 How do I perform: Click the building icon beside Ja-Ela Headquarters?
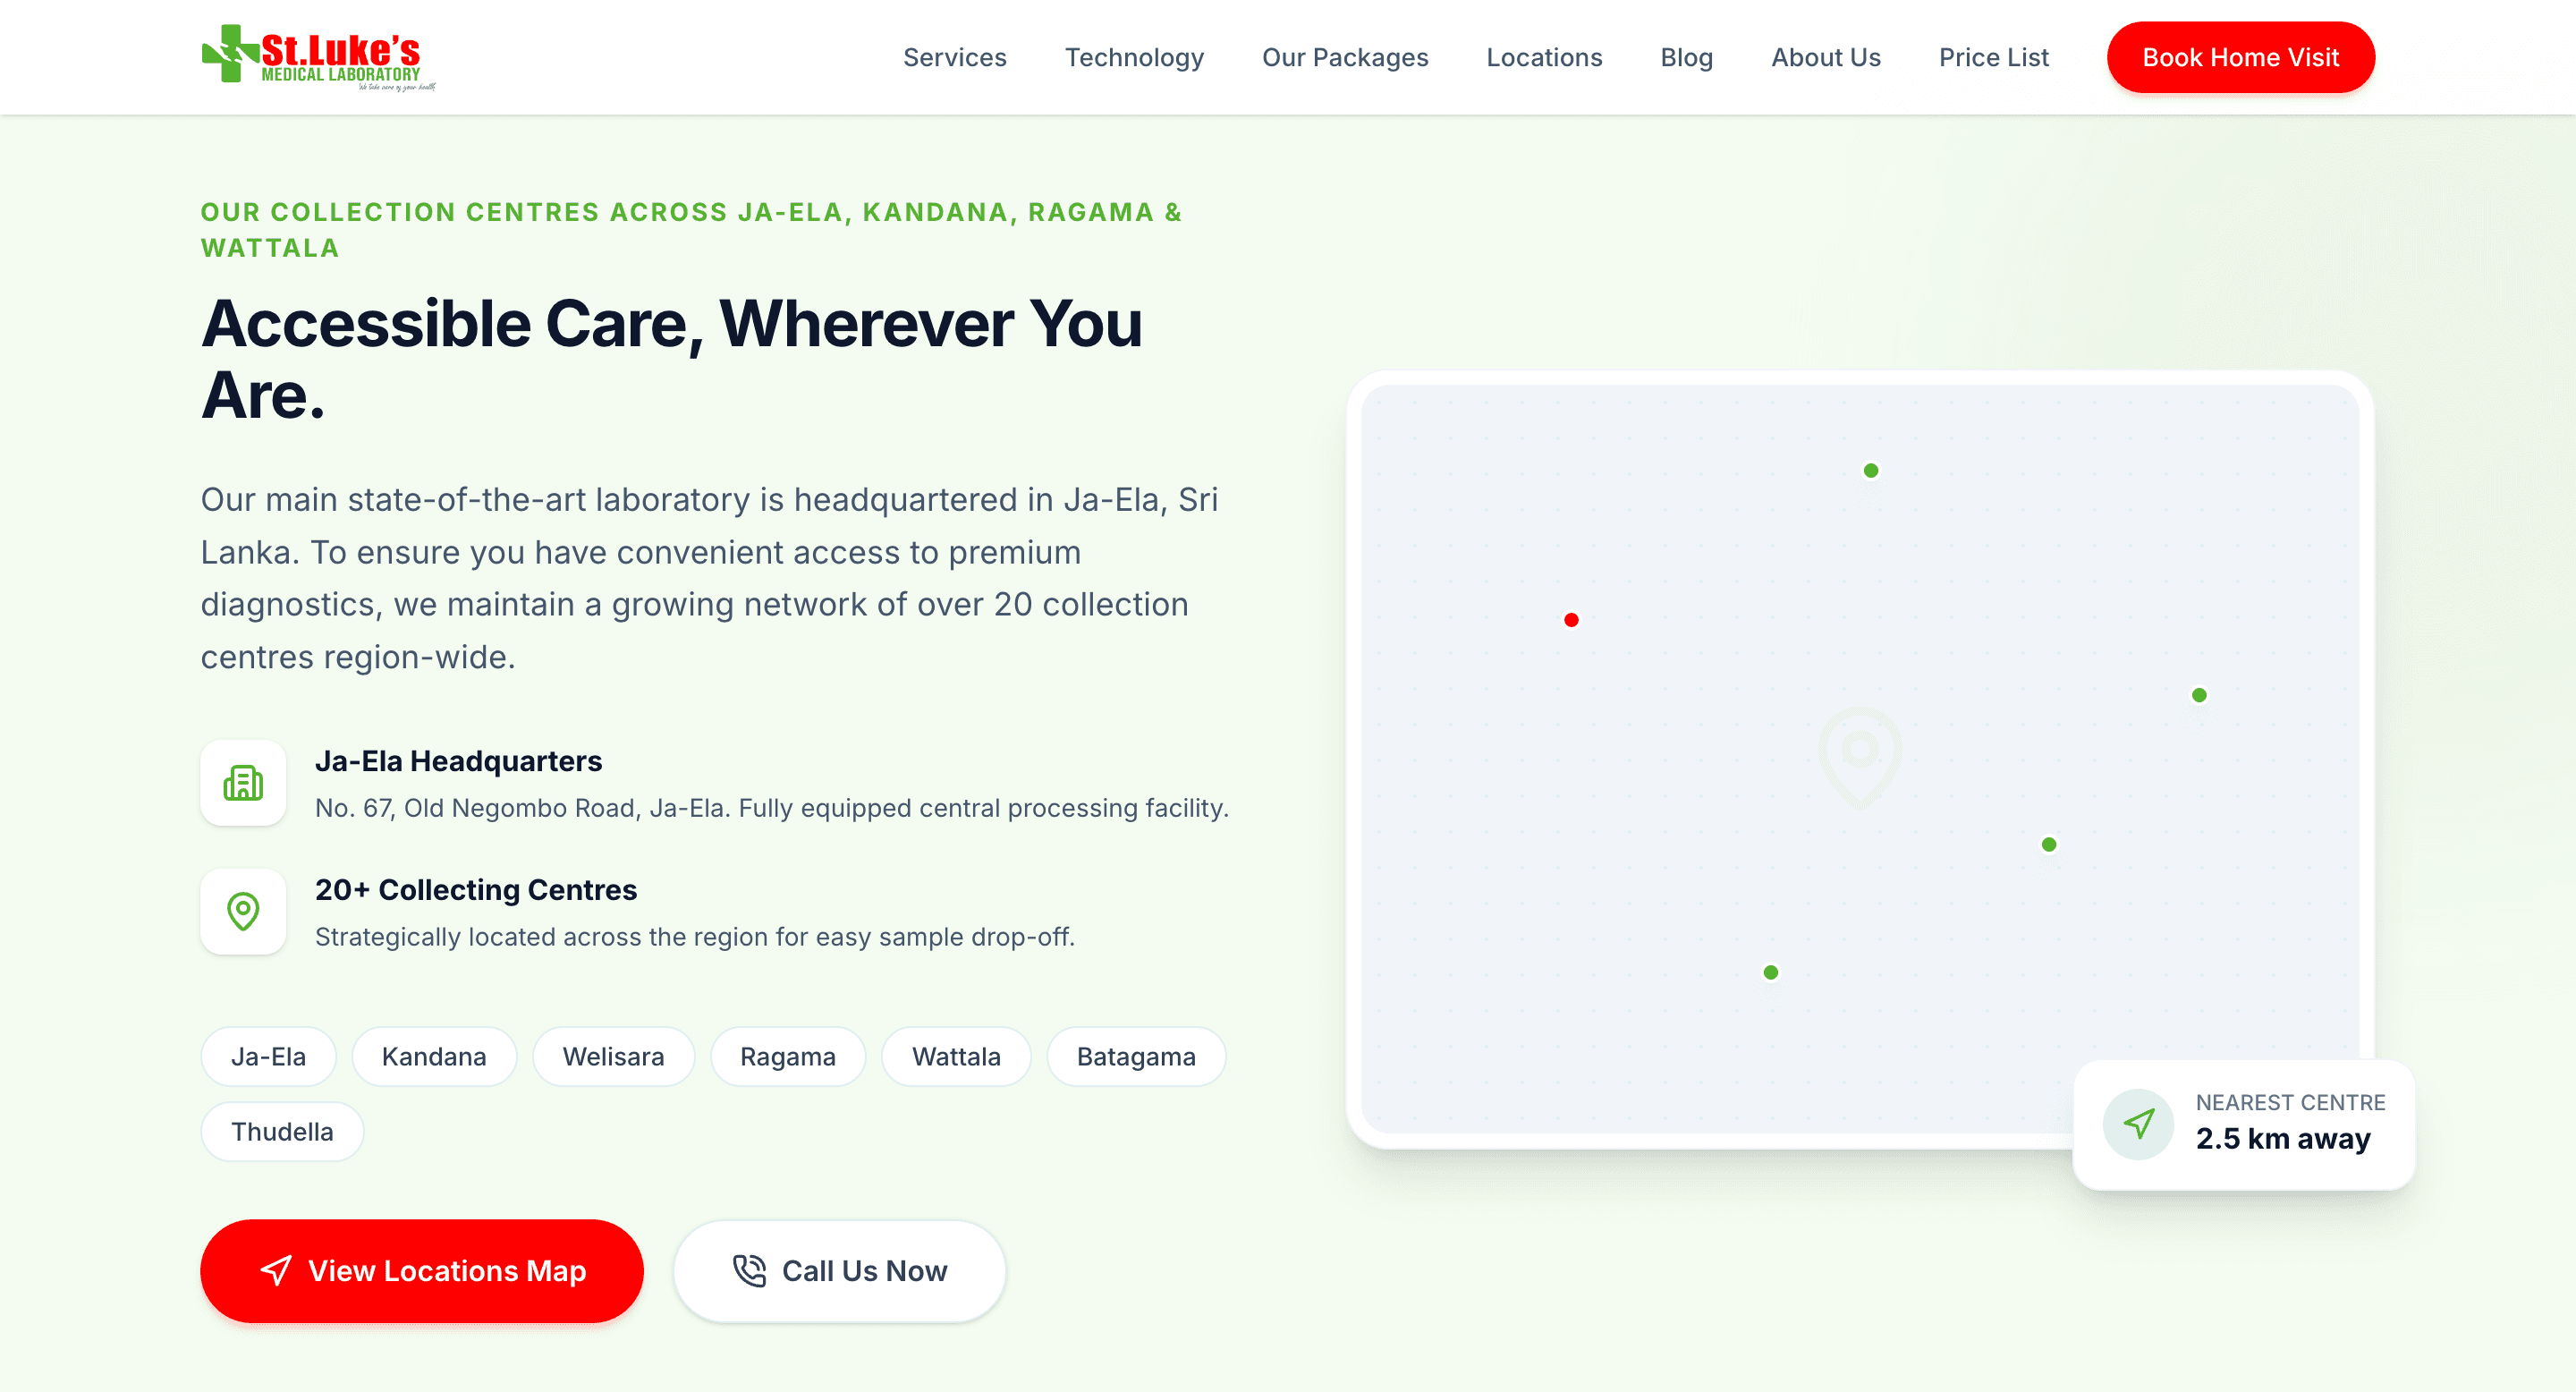click(243, 783)
